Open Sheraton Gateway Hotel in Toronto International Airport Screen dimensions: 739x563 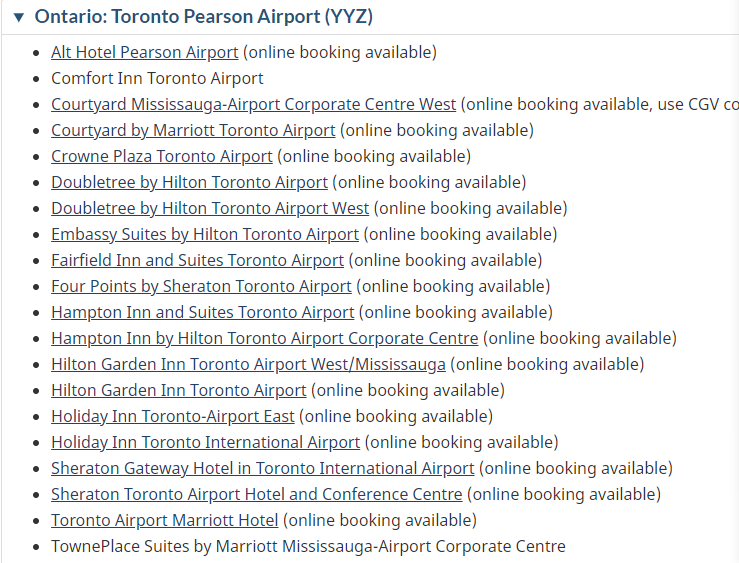click(263, 468)
